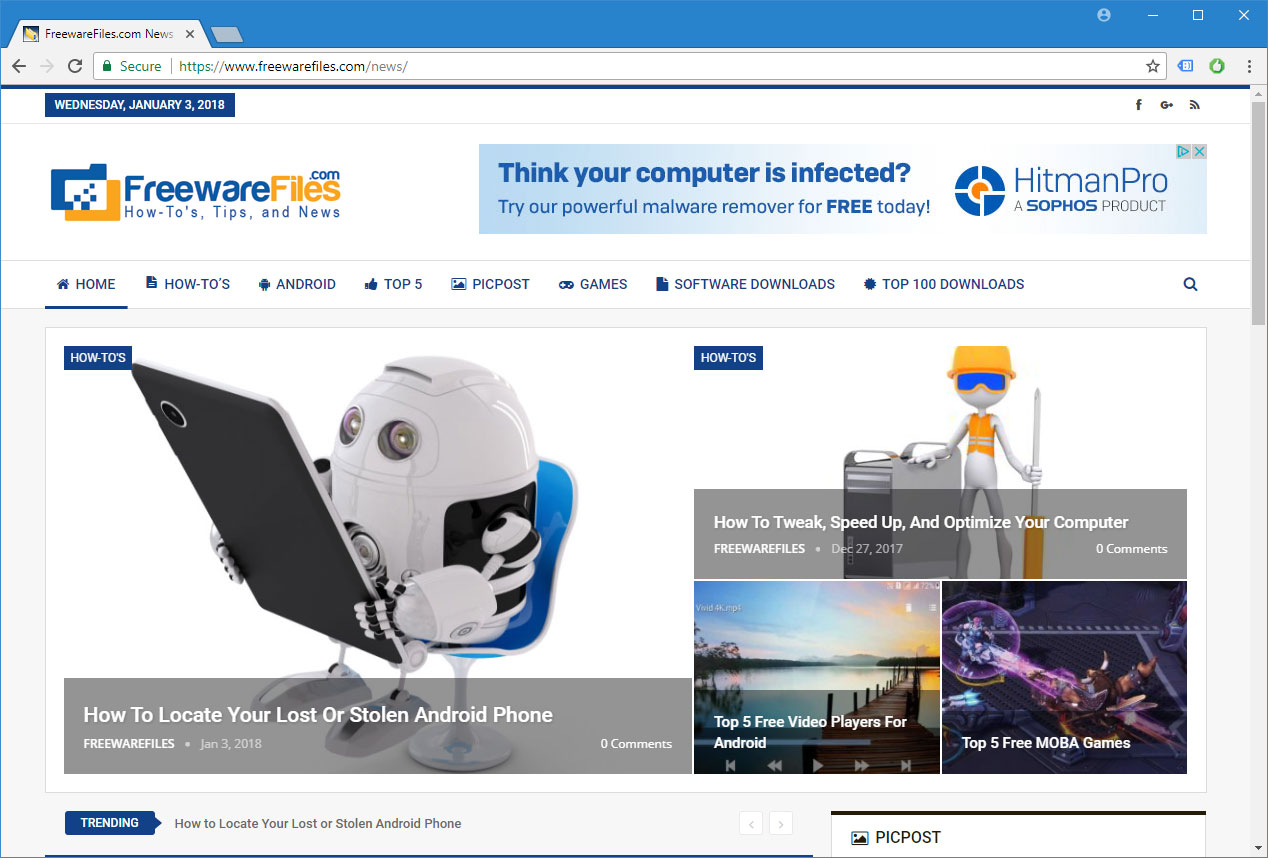Open 'How To Locate Your Lost Or Stolen Android Phone' headline
The width and height of the screenshot is (1268, 858).
tap(318, 715)
